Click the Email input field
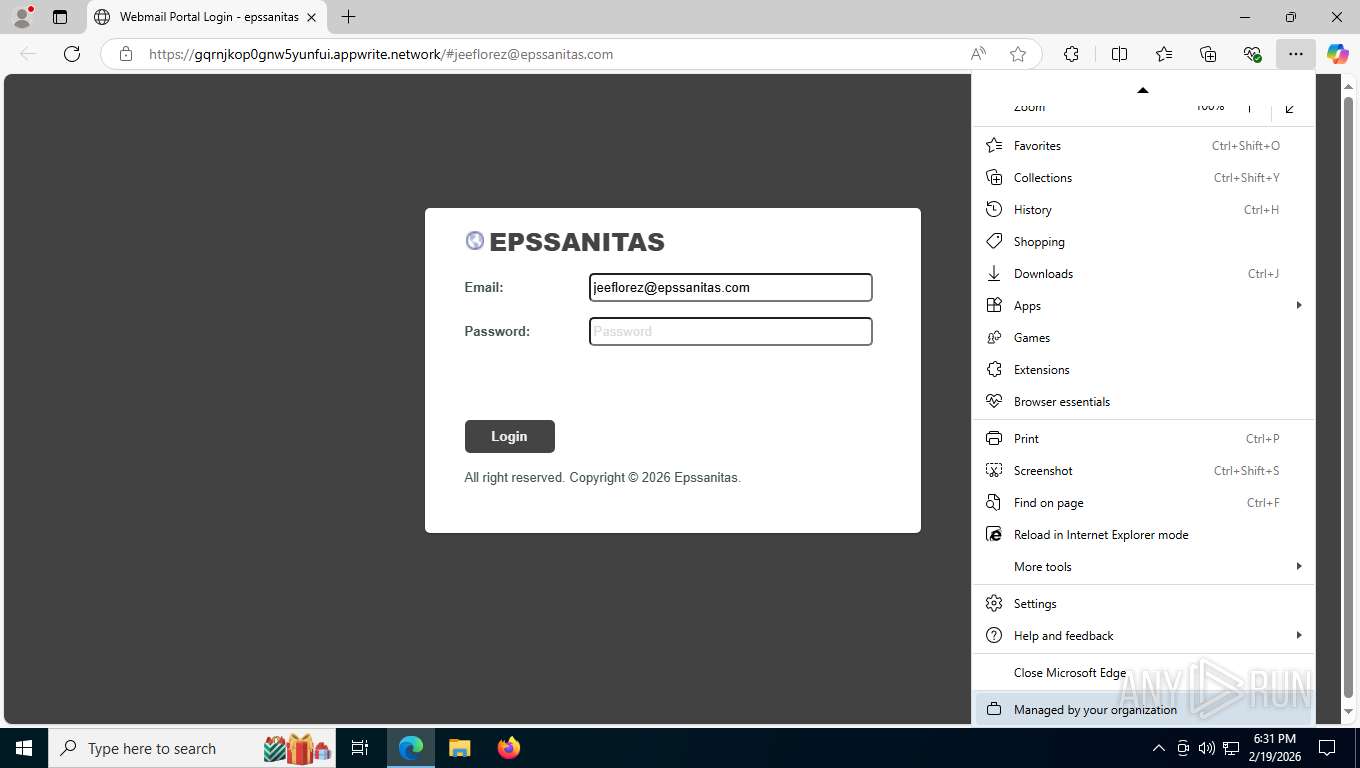This screenshot has height=768, width=1360. point(731,287)
